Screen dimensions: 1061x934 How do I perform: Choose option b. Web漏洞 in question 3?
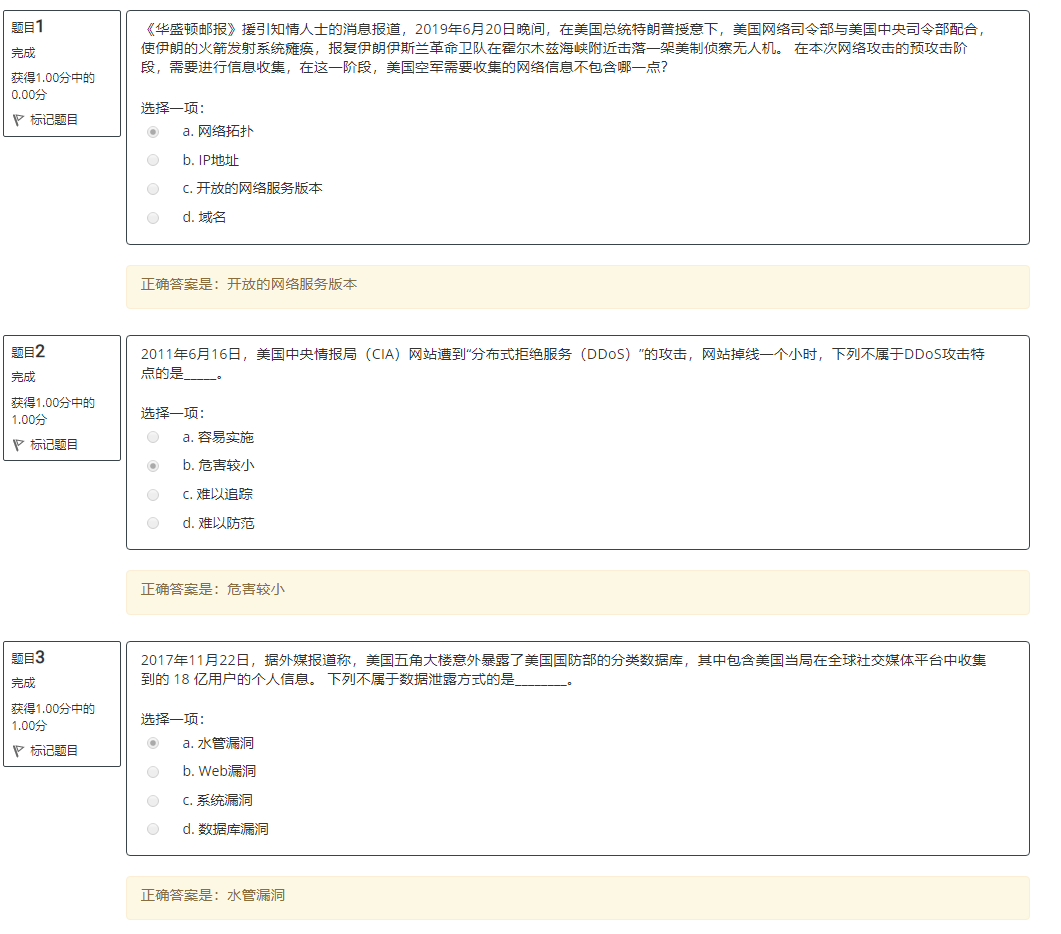(153, 771)
